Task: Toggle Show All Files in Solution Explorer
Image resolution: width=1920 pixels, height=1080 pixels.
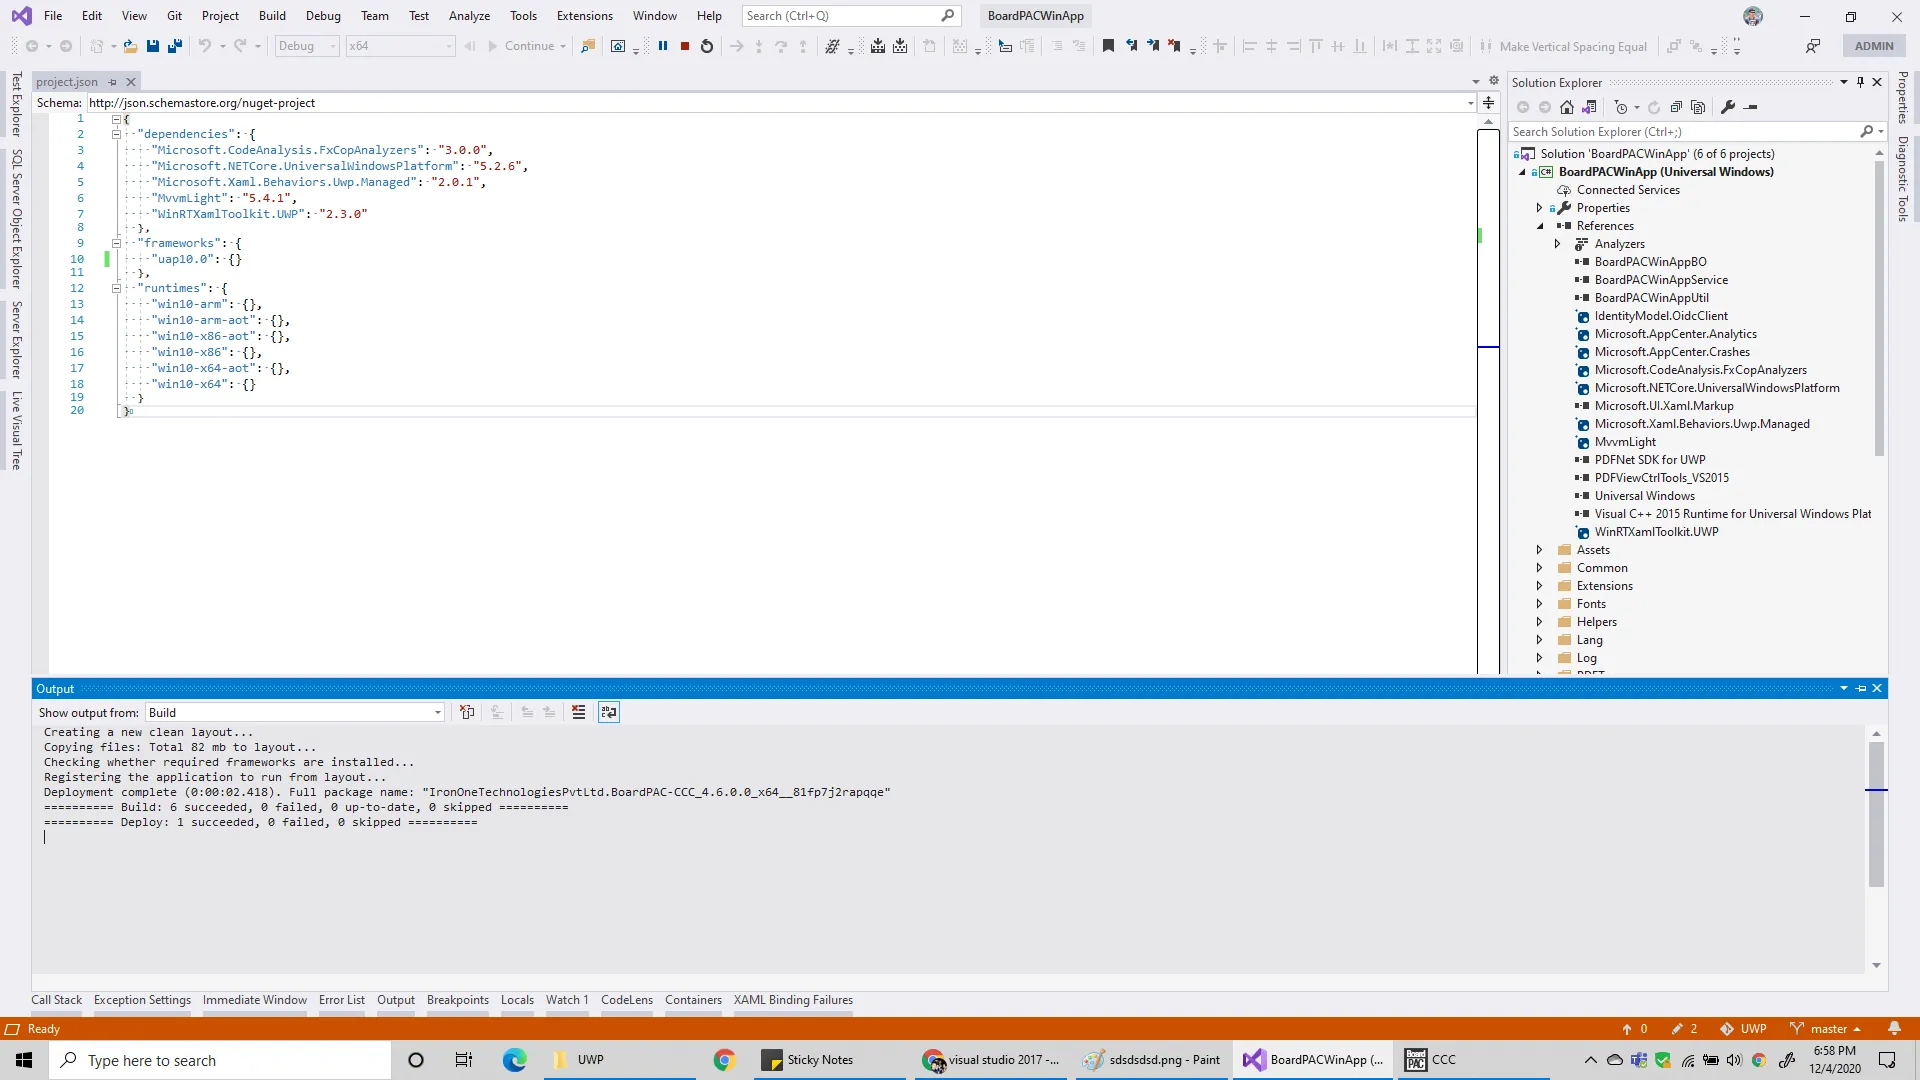Action: tap(1698, 107)
